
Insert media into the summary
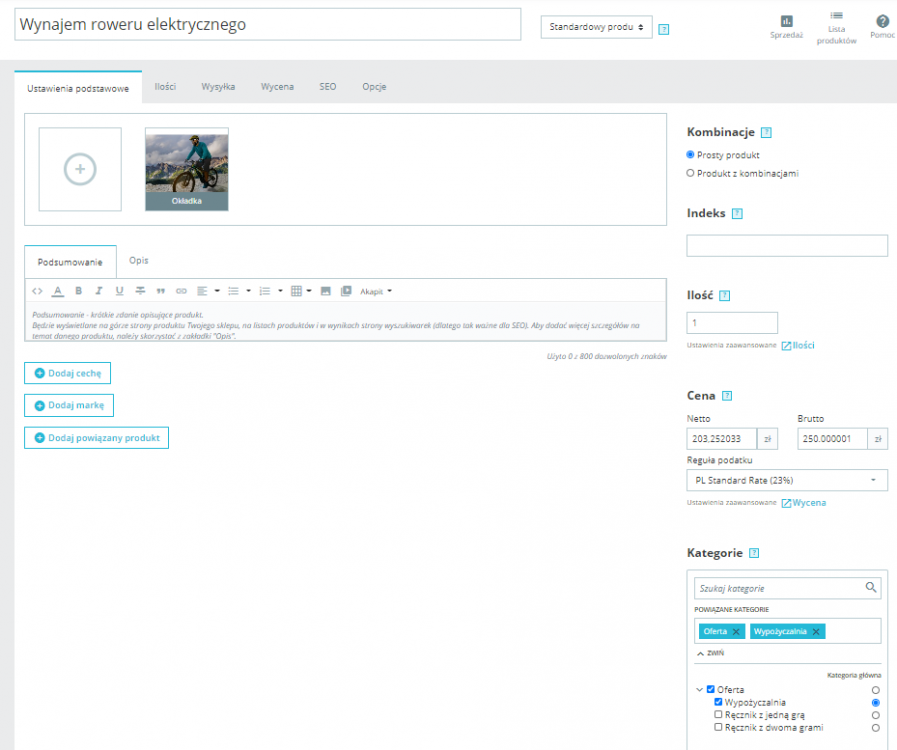click(346, 291)
